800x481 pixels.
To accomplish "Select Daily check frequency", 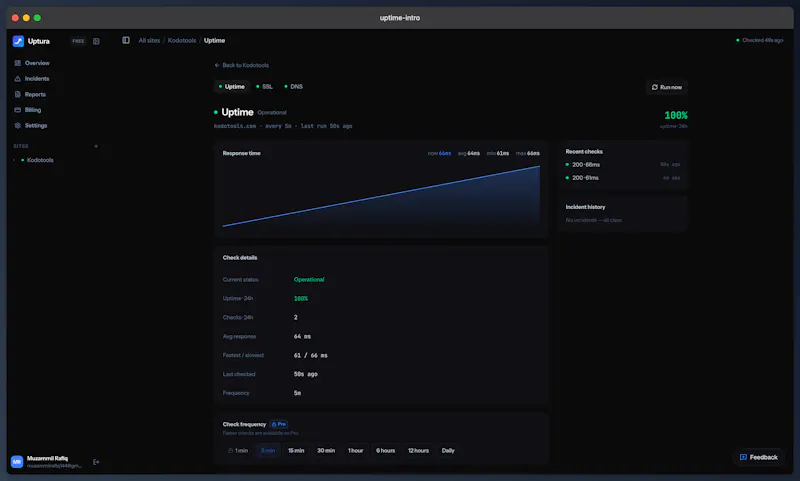I will (448, 451).
